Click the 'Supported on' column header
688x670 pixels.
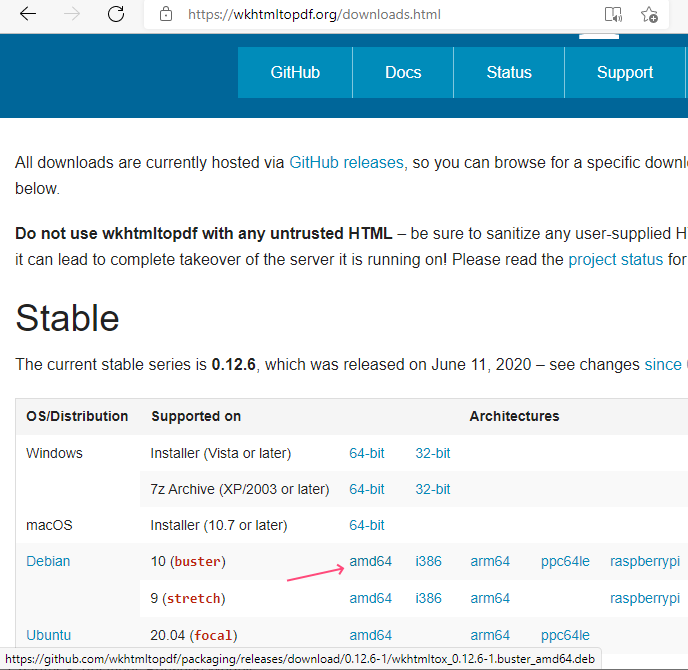[196, 416]
